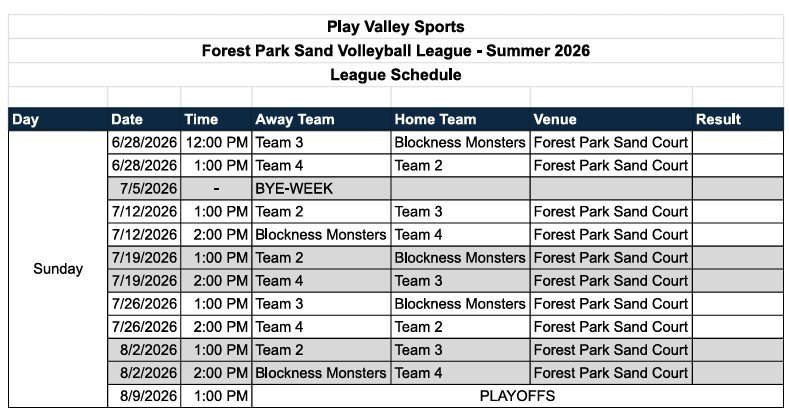Click the merged Sunday day cell
The width and height of the screenshot is (789, 420).
tap(58, 269)
